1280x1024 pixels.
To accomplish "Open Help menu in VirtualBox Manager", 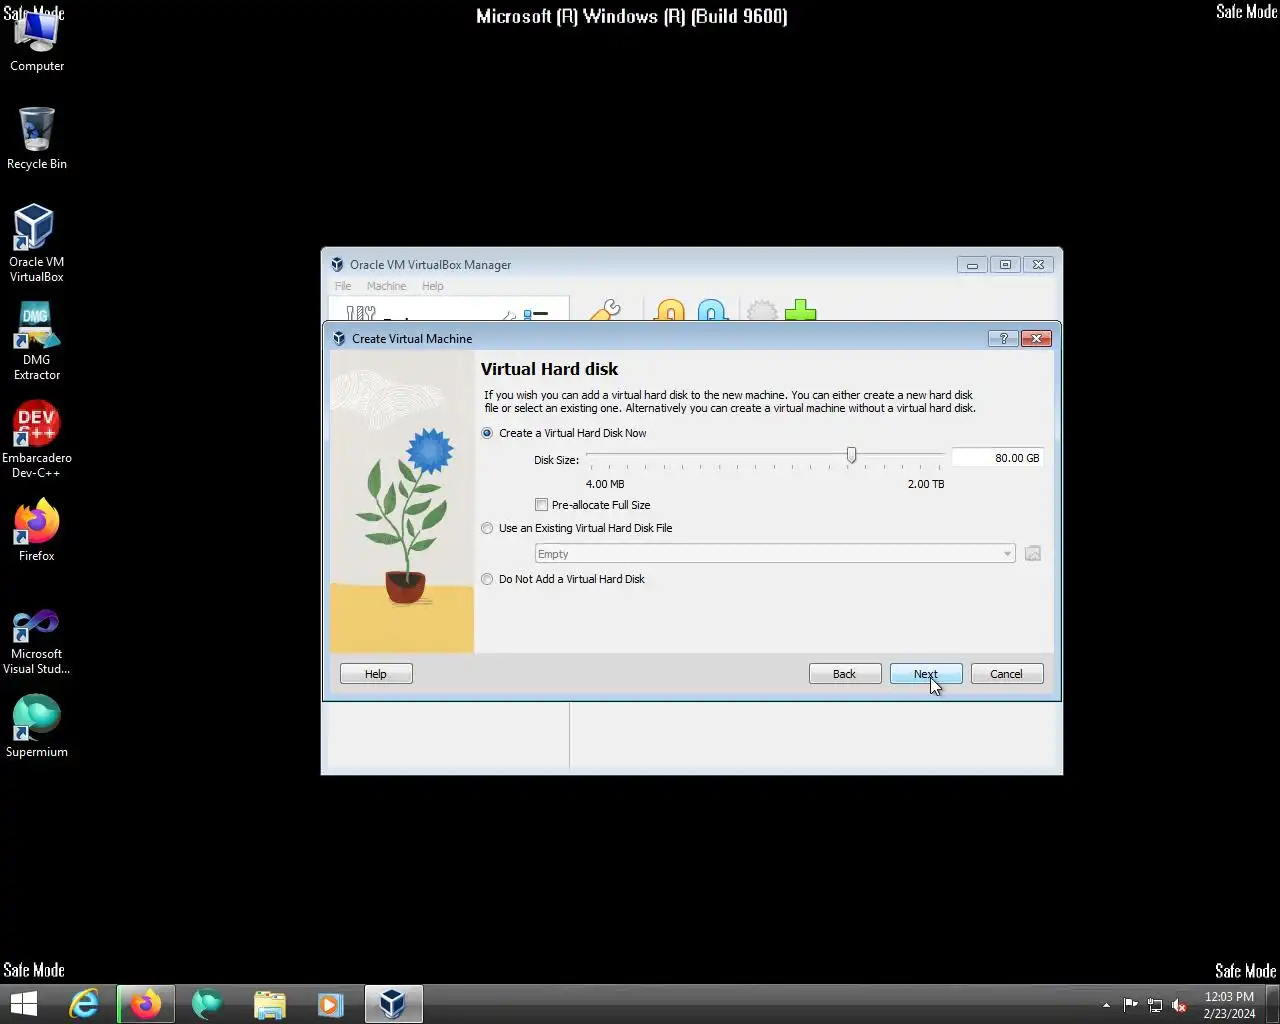I will pos(432,286).
